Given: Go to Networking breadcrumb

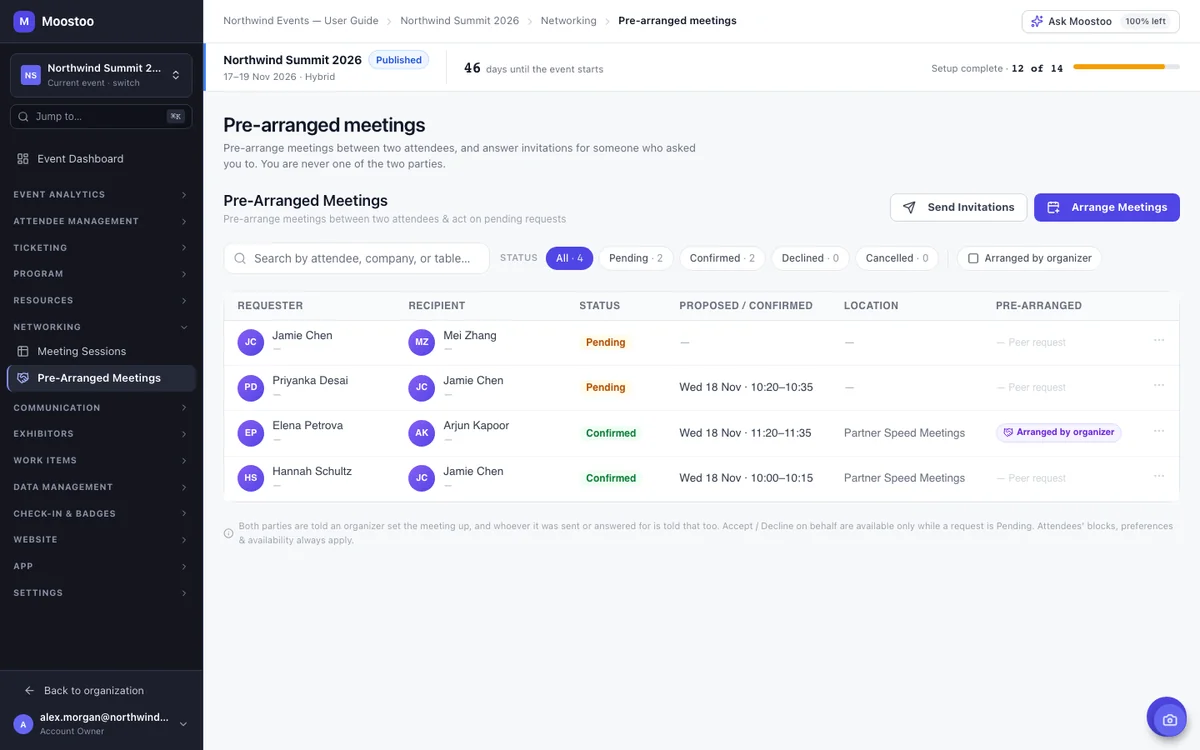Looking at the screenshot, I should coord(569,21).
